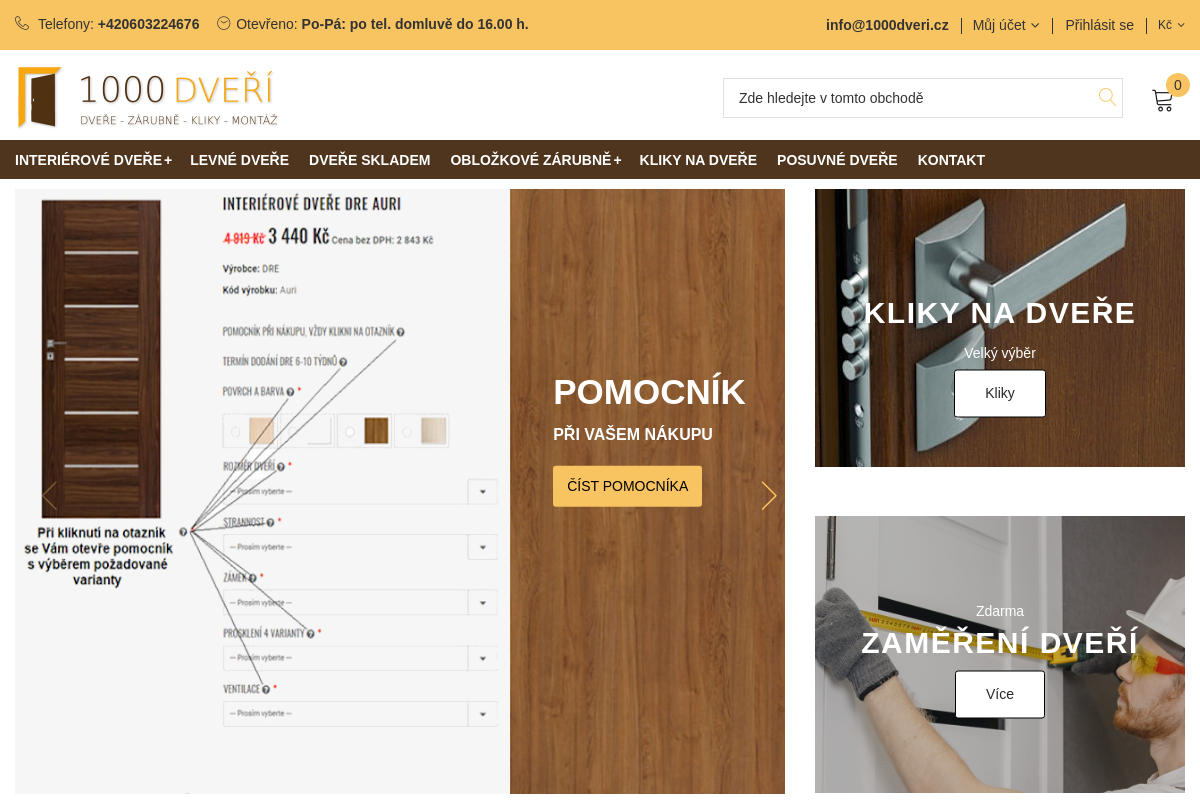Click the Číst pomocníka button

tap(627, 486)
